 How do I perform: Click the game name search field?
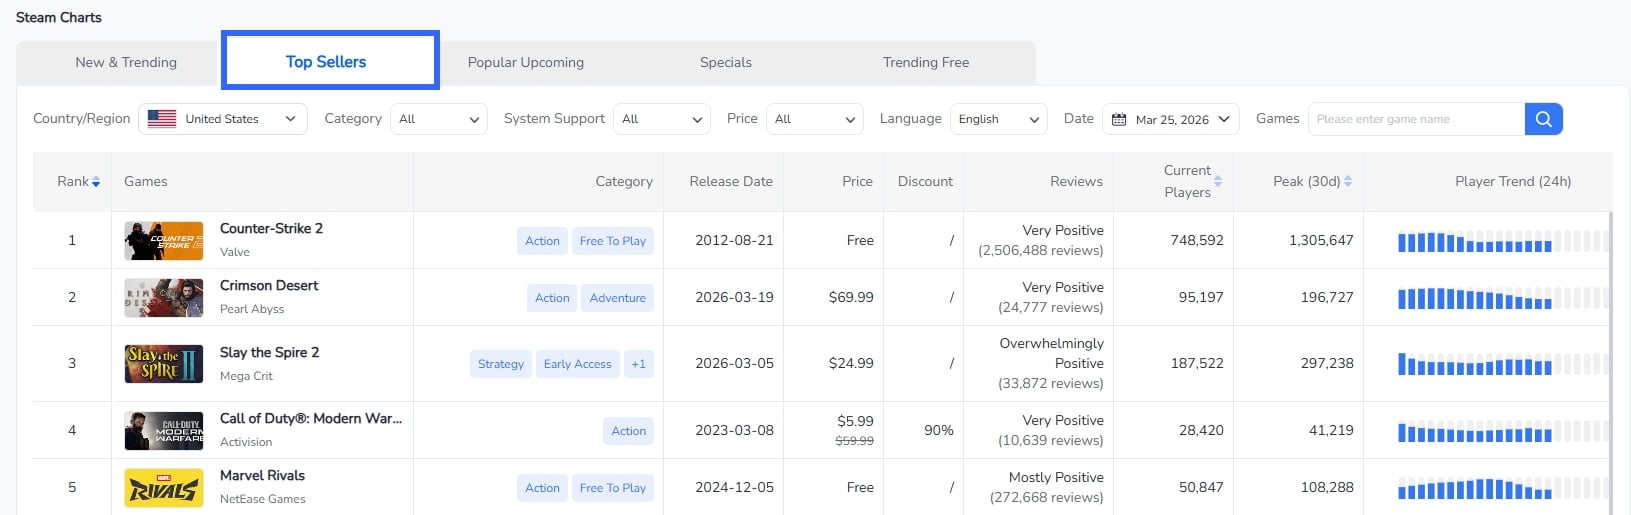point(1415,119)
